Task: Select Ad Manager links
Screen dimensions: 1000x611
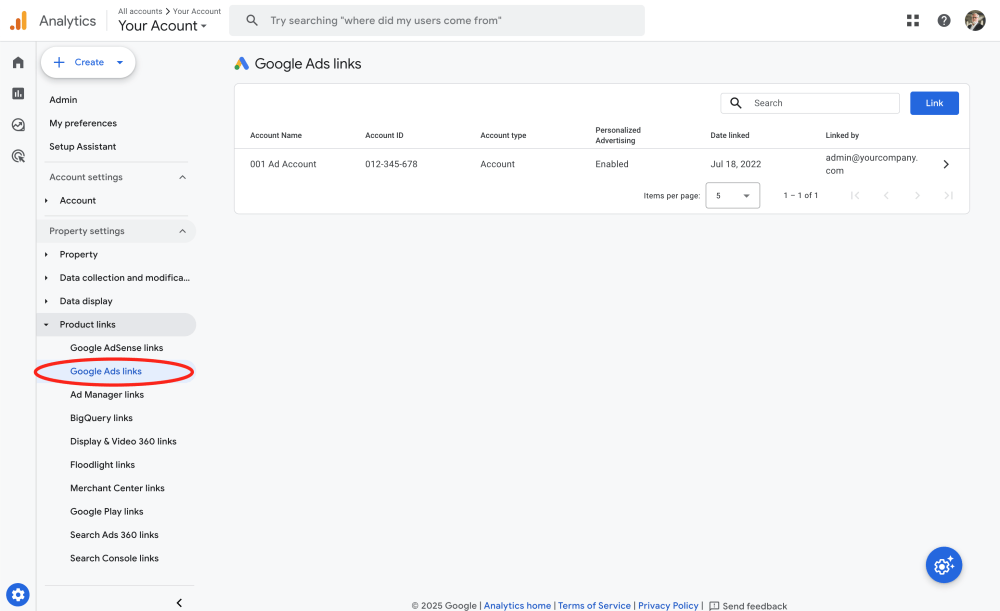Action: click(107, 395)
